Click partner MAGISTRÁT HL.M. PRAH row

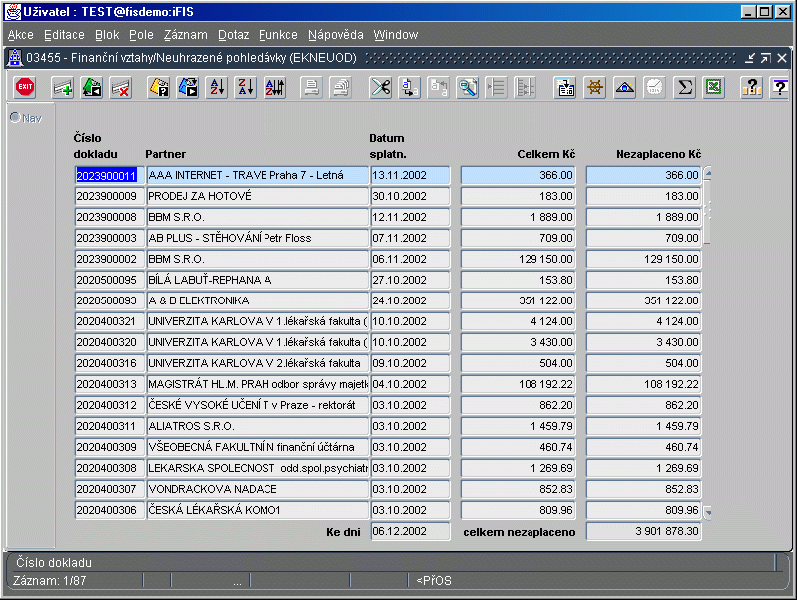(257, 384)
